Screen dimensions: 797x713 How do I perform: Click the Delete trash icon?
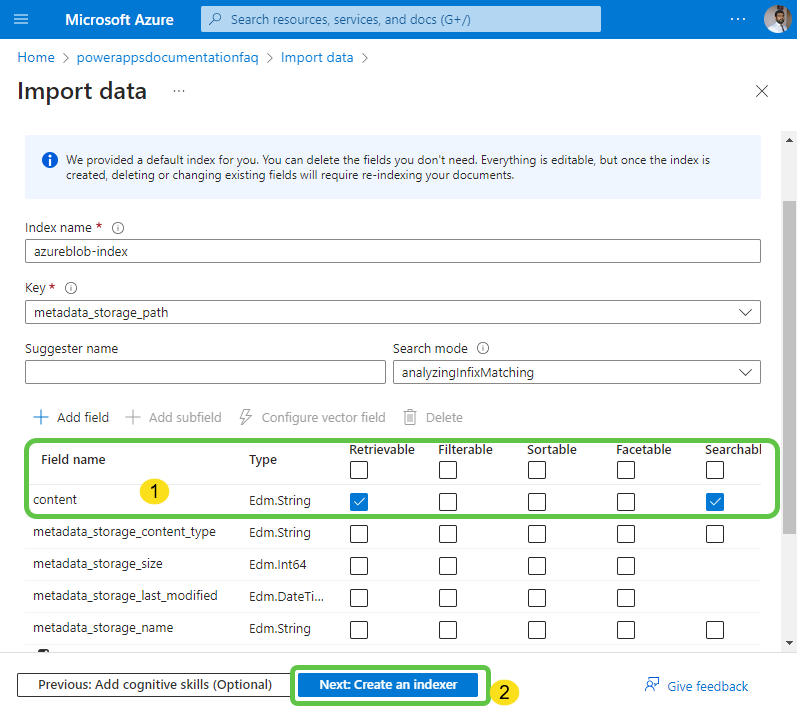tap(410, 417)
